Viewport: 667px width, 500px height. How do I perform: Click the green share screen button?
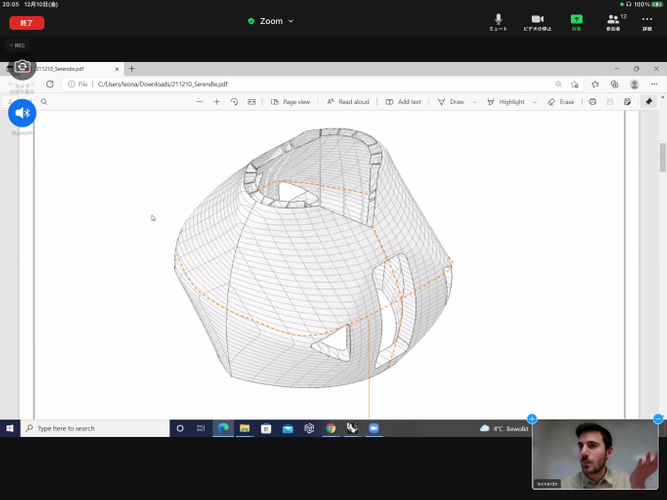coord(576,21)
